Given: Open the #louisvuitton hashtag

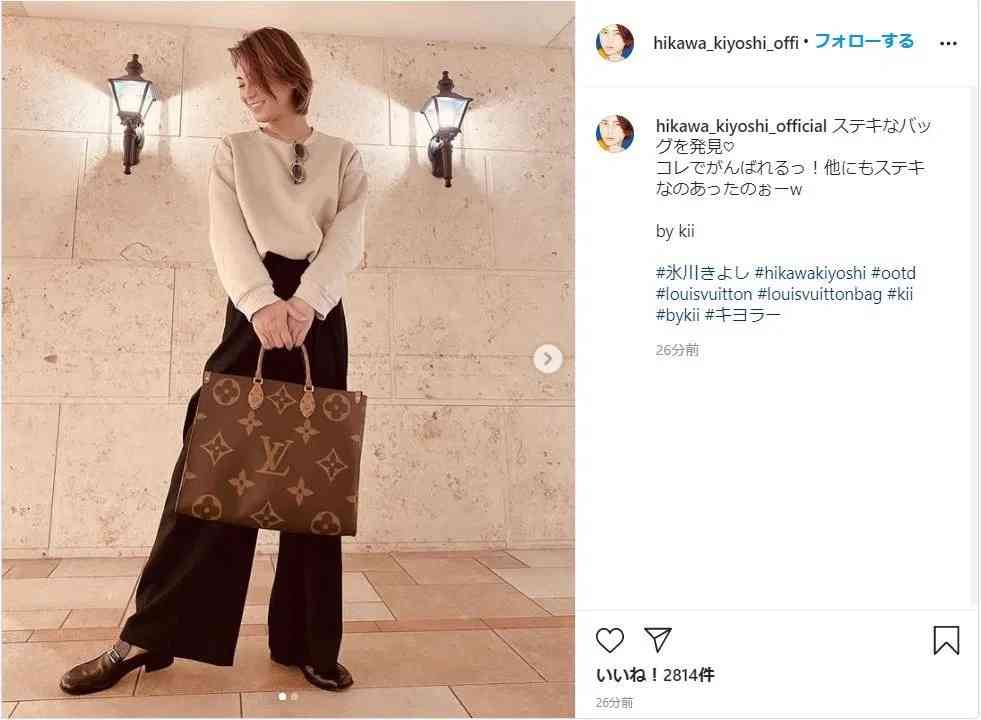Looking at the screenshot, I should pyautogui.click(x=704, y=294).
